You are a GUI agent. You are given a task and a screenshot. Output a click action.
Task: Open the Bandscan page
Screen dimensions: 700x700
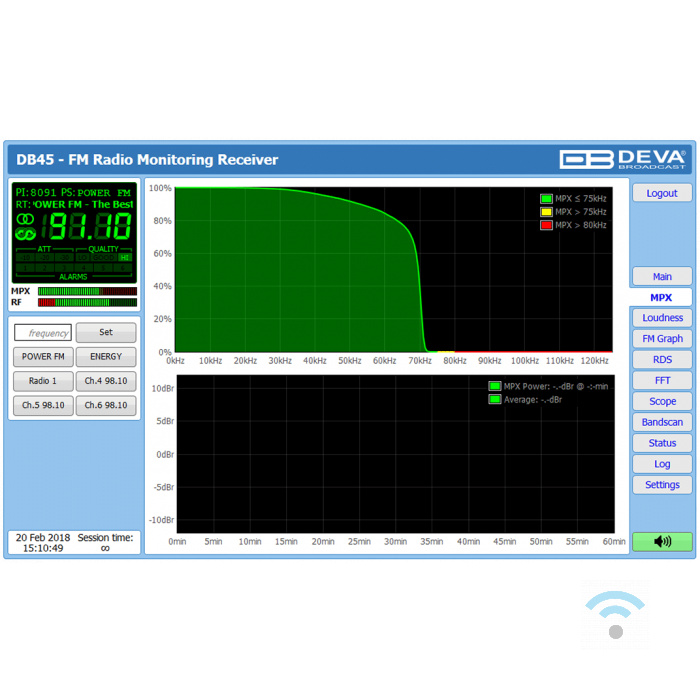[x=662, y=422]
